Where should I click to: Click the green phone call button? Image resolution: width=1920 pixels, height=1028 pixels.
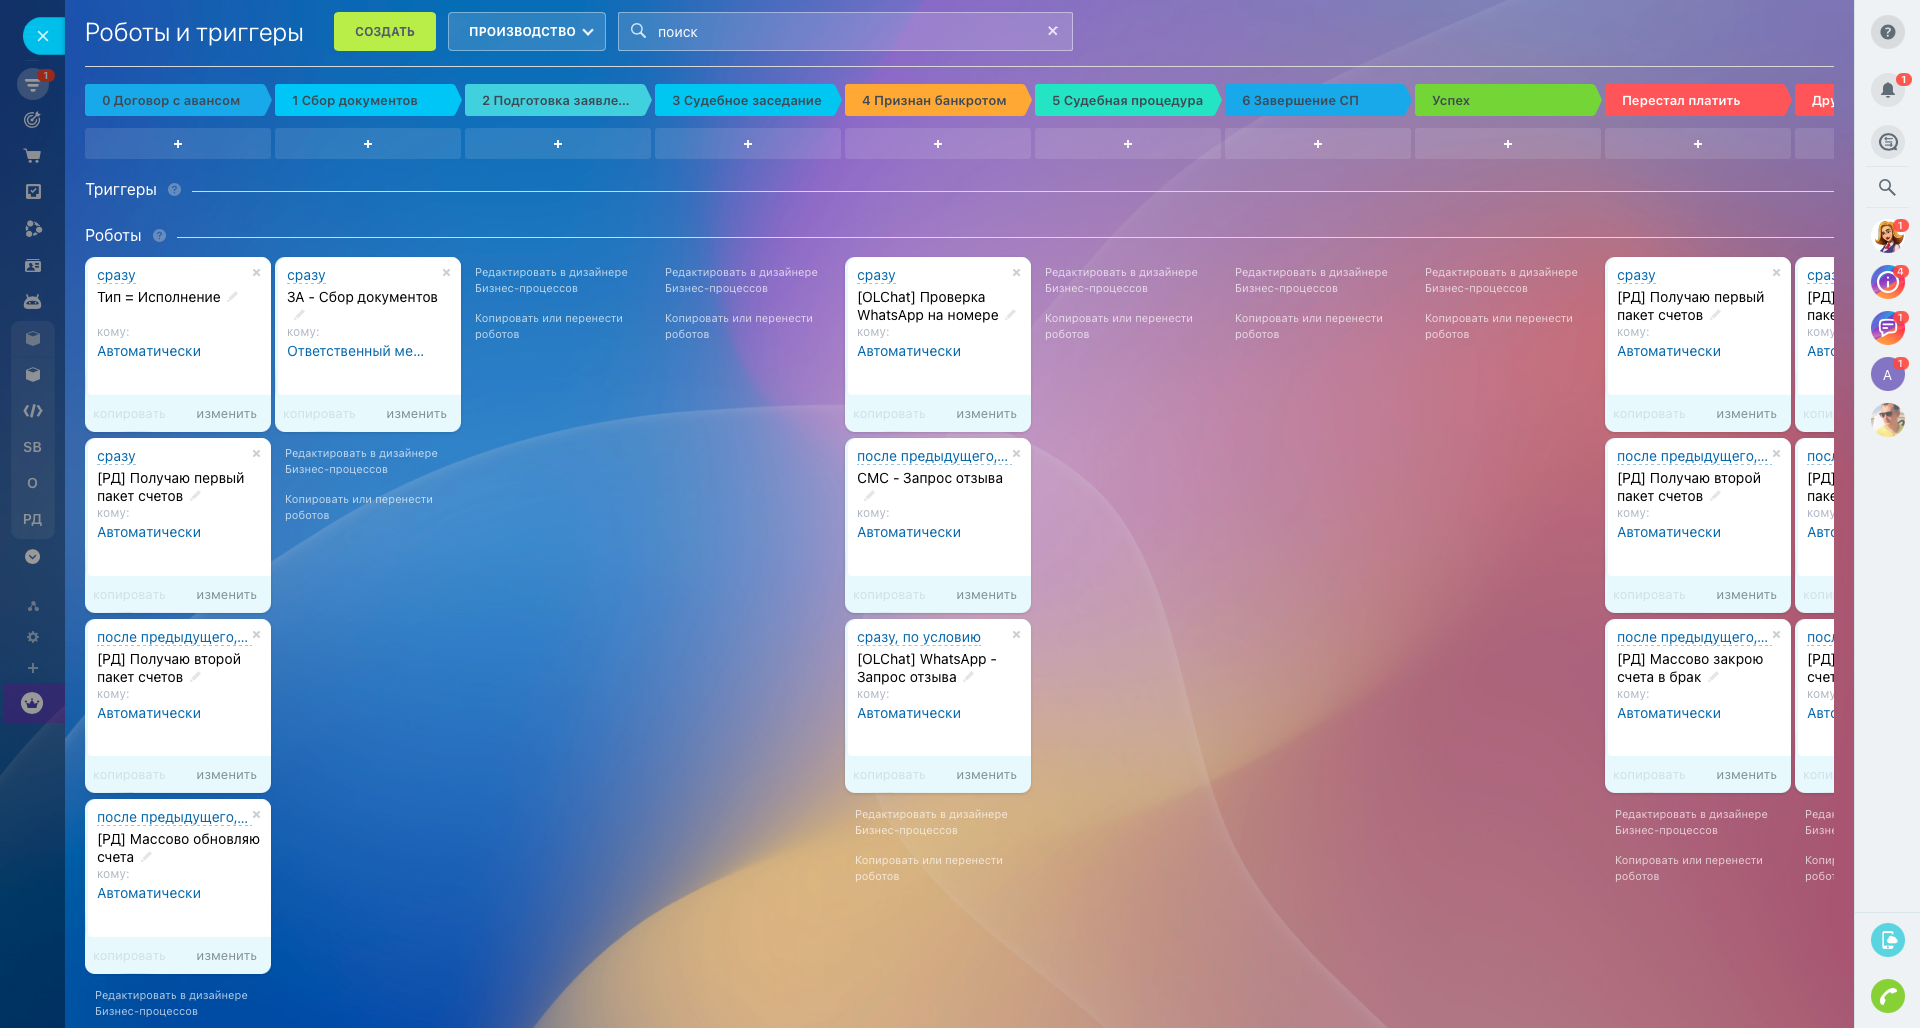point(1888,996)
